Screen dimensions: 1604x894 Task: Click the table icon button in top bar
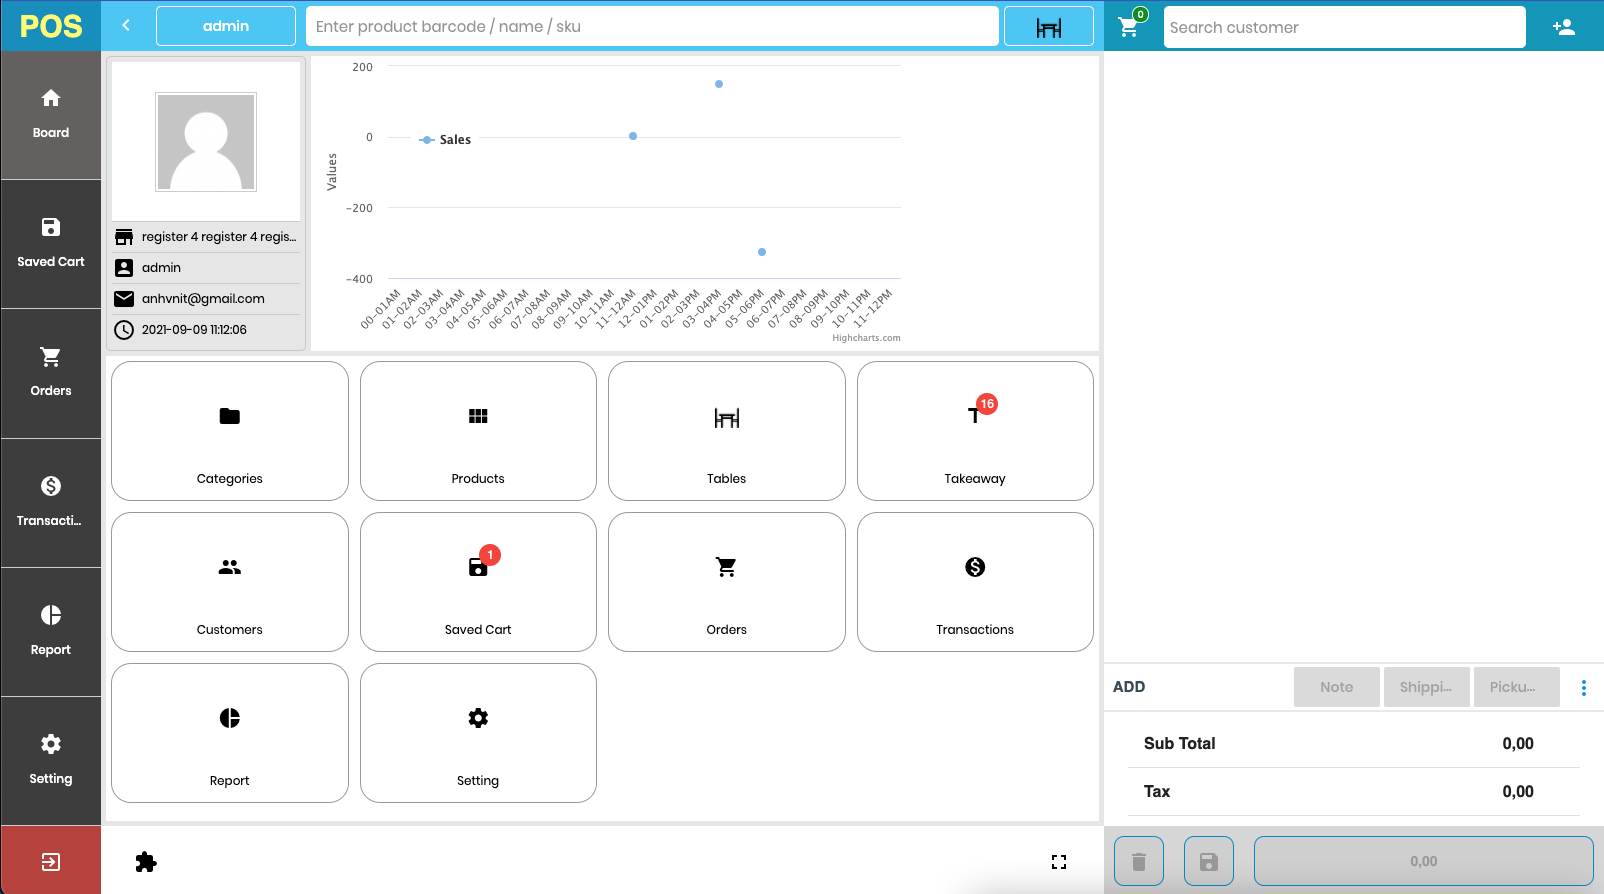(x=1048, y=27)
